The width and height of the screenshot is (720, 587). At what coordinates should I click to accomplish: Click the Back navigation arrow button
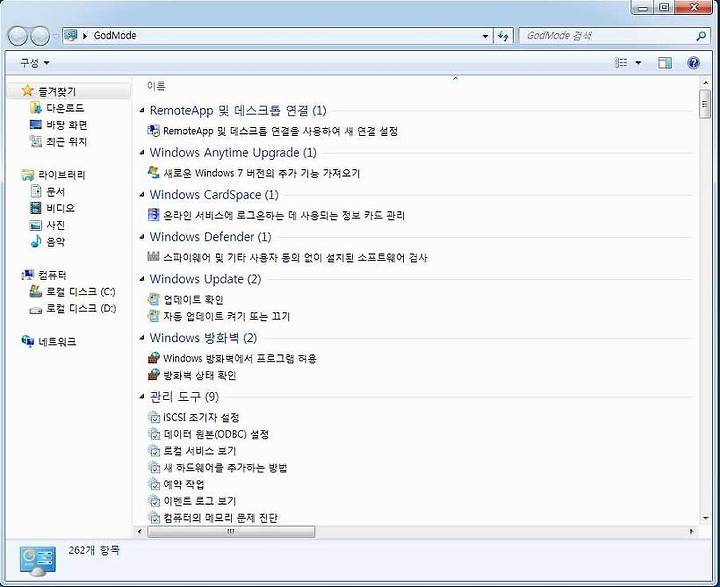(x=18, y=36)
